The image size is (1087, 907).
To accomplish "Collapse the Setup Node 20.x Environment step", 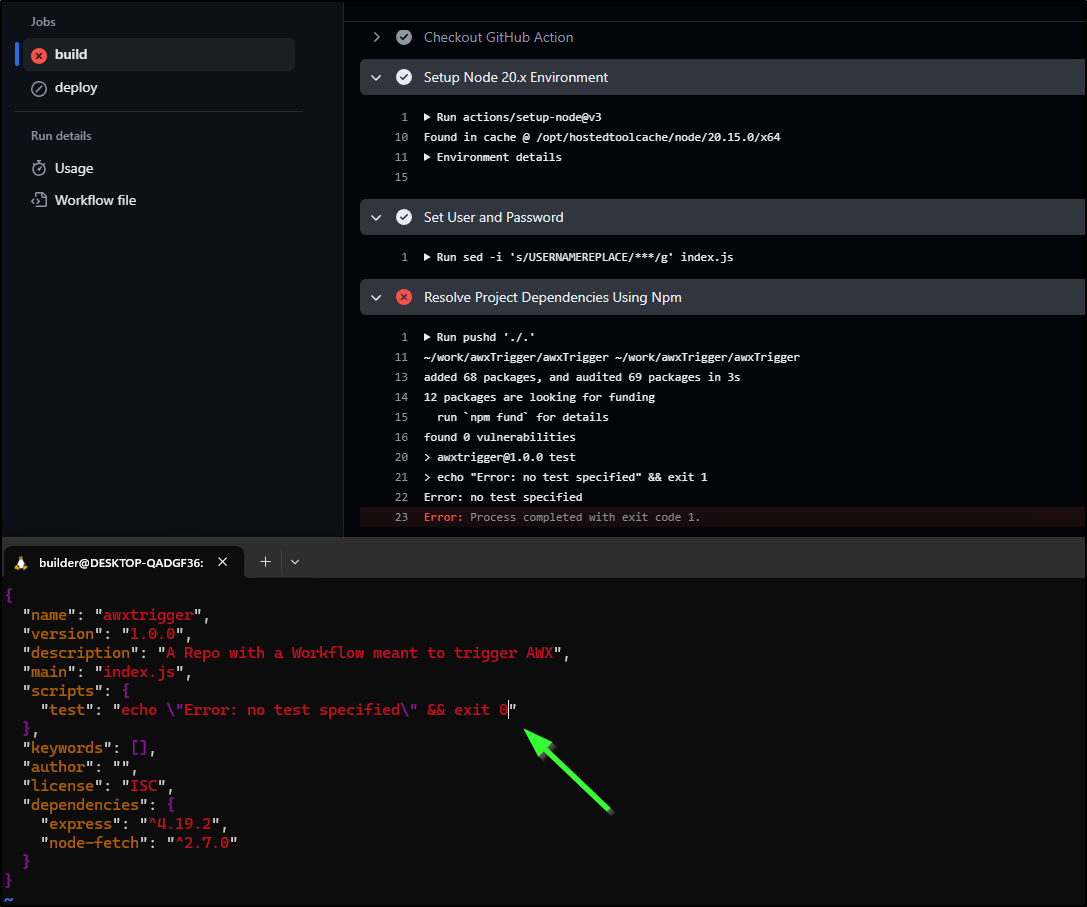I will click(376, 78).
